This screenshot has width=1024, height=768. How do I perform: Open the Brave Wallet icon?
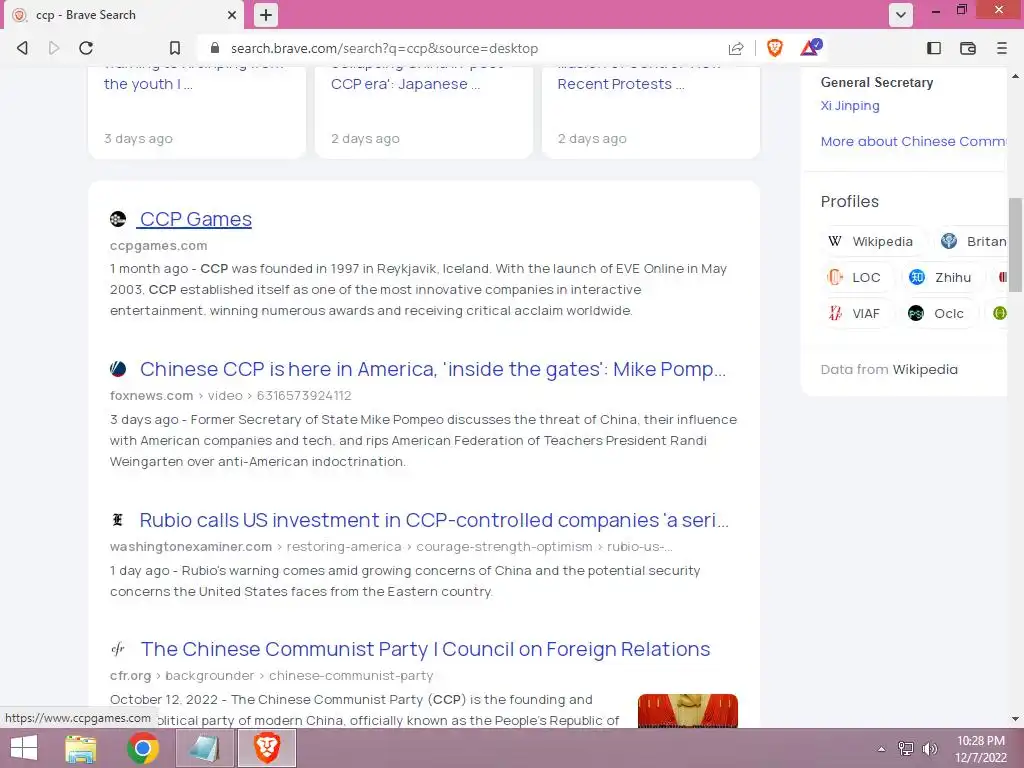coord(968,48)
